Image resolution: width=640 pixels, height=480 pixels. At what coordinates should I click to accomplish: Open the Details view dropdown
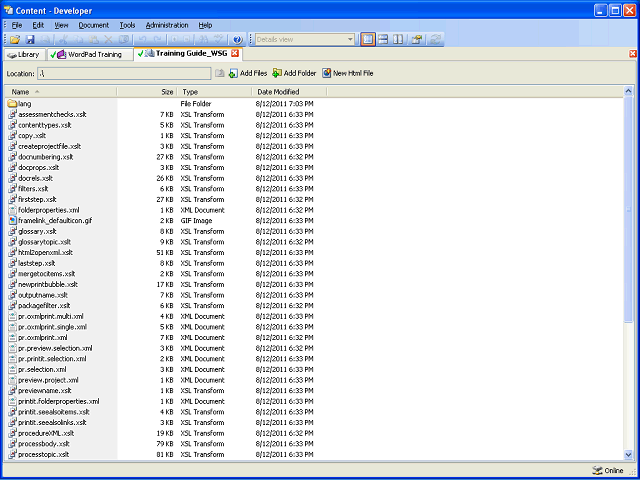(x=350, y=40)
